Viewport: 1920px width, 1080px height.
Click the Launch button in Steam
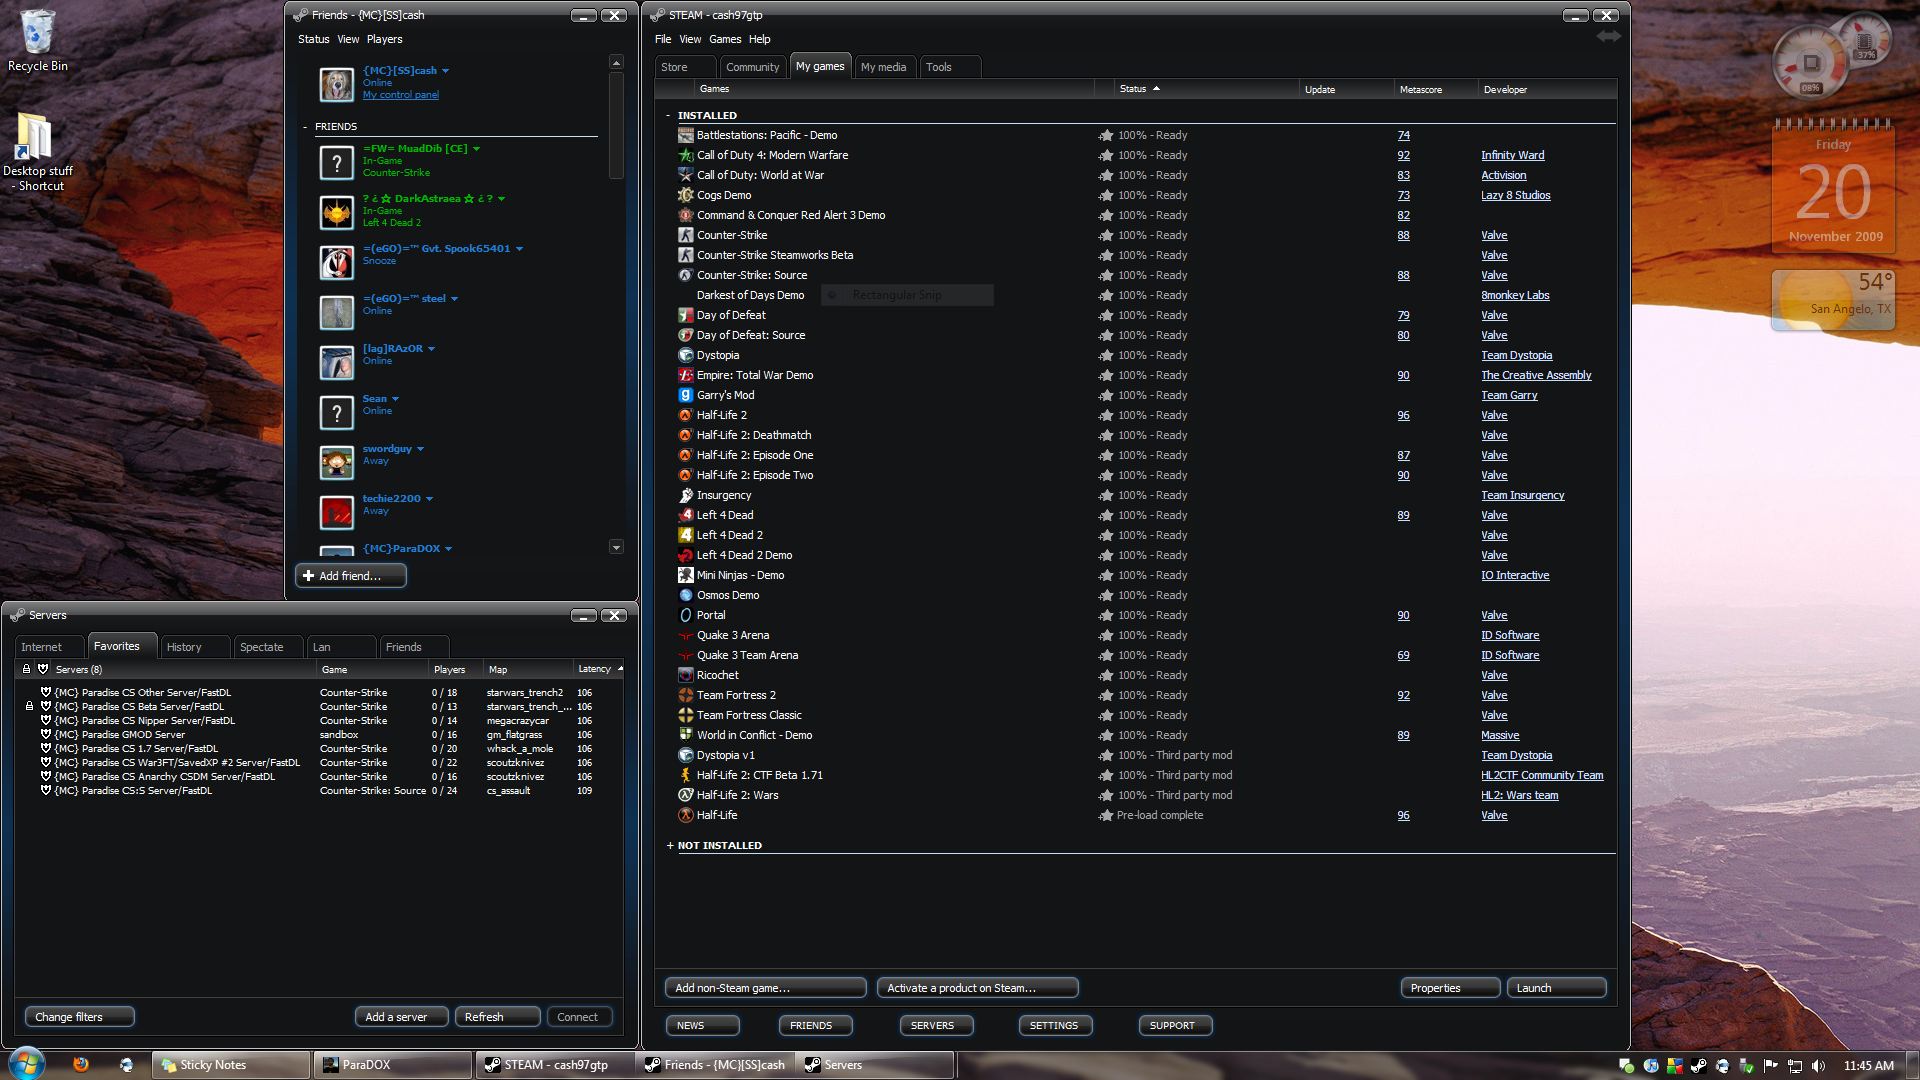(1556, 988)
